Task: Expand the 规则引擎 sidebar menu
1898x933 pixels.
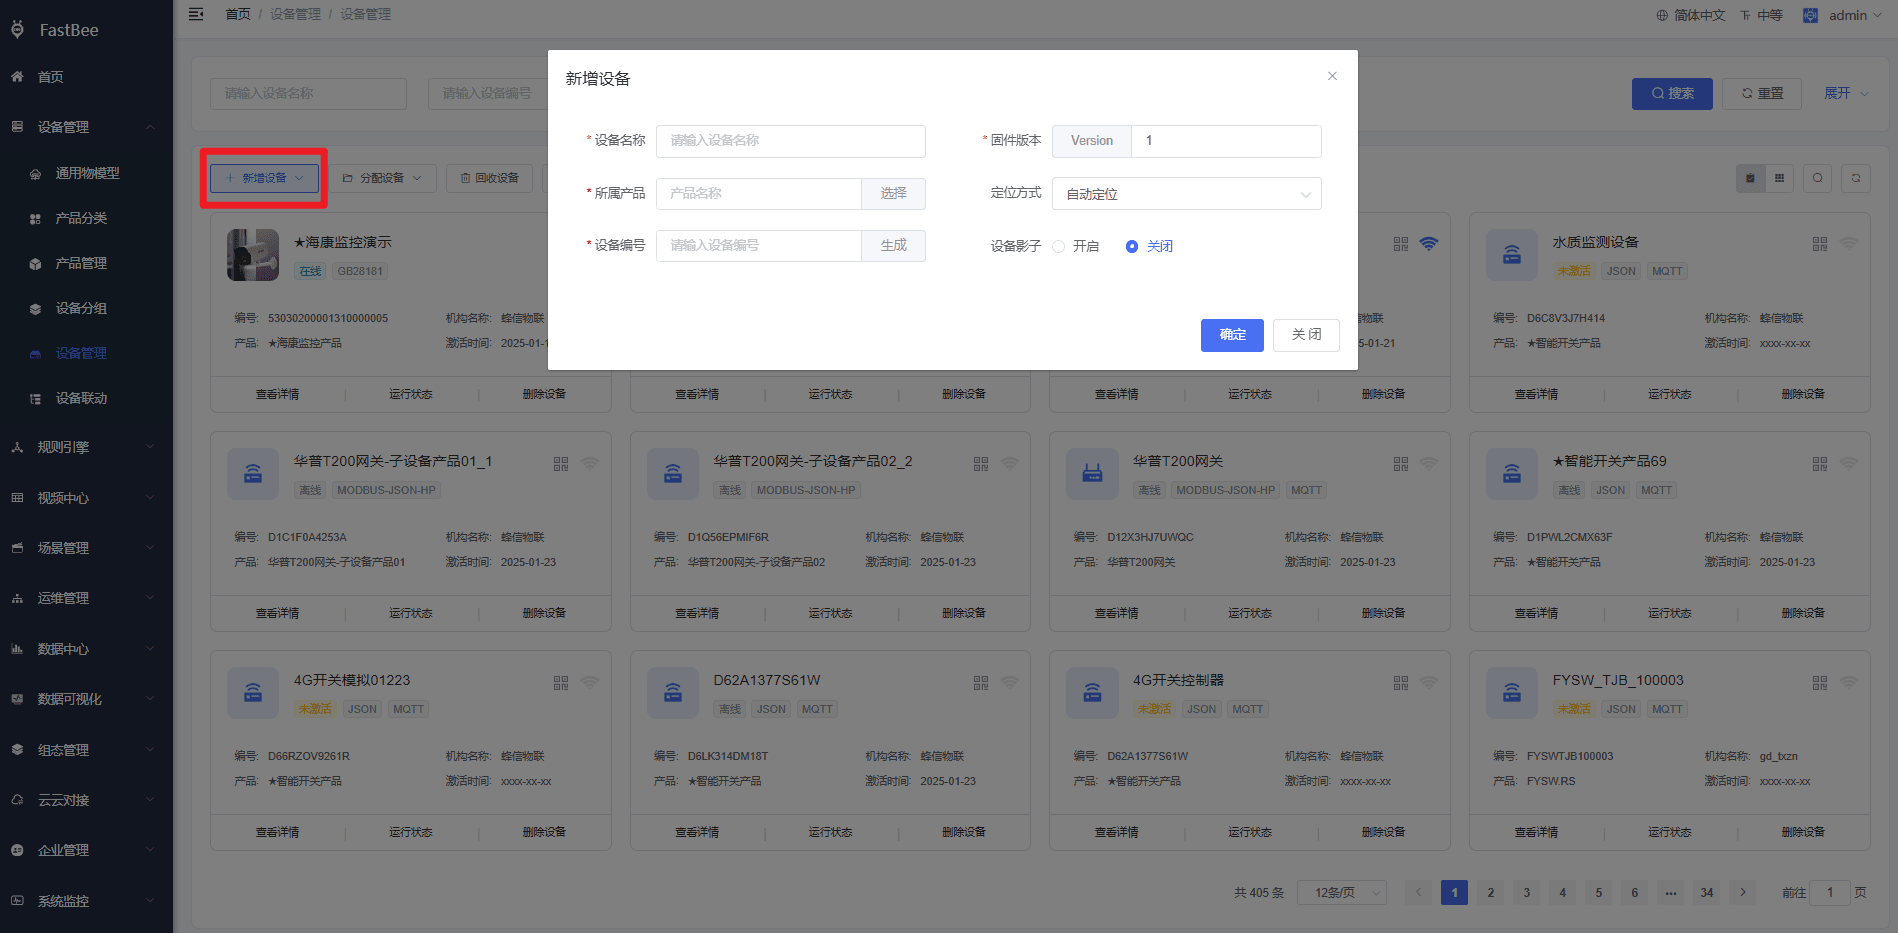Action: coord(86,447)
